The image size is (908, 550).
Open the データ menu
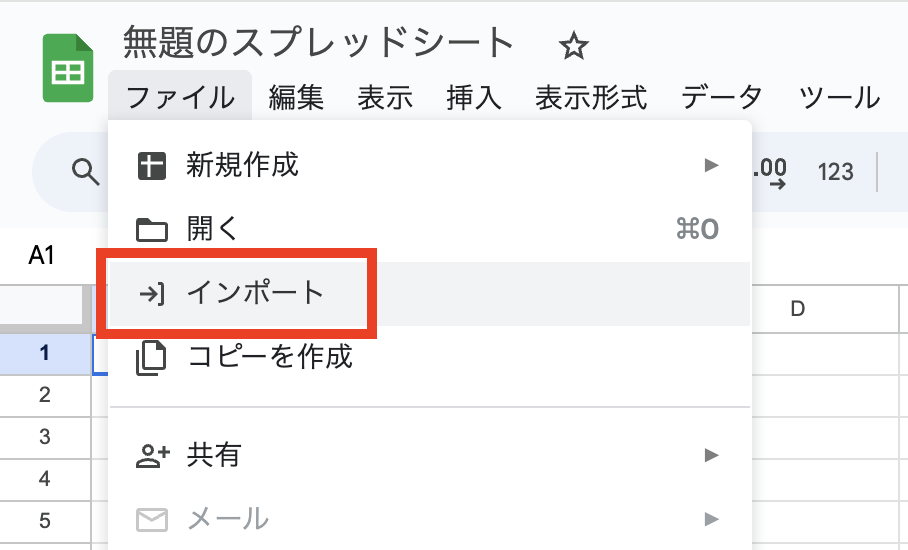pyautogui.click(x=722, y=98)
